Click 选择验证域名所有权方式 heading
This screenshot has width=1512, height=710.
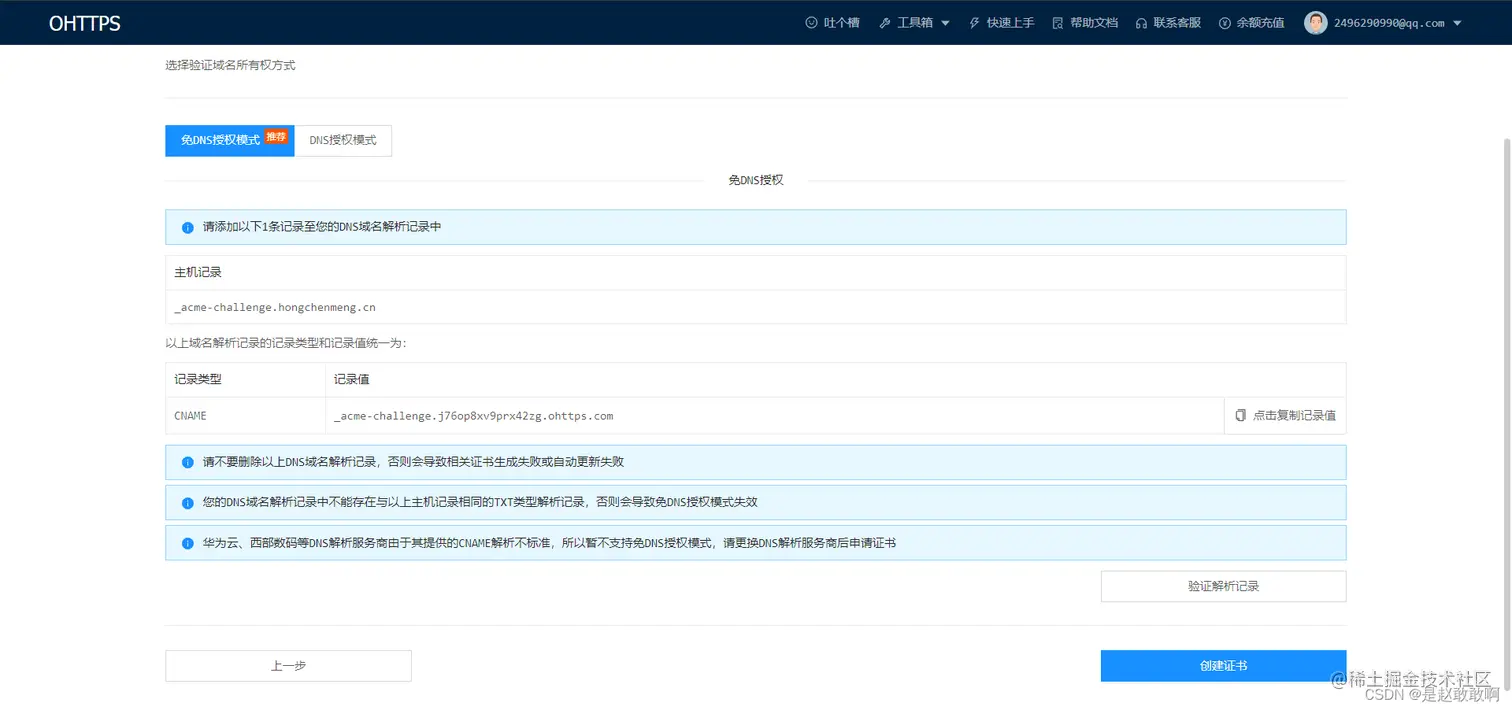[x=230, y=65]
